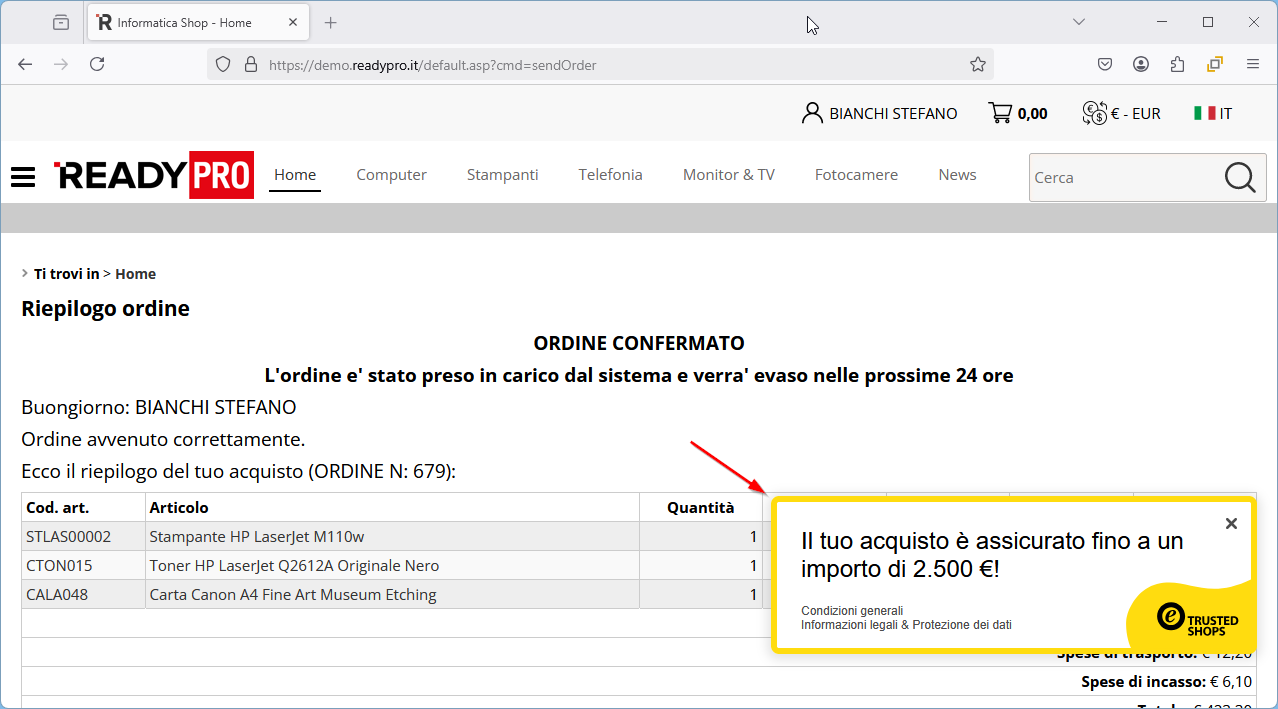Click the Spese di incasso amount
The height and width of the screenshot is (709, 1278).
(1229, 682)
